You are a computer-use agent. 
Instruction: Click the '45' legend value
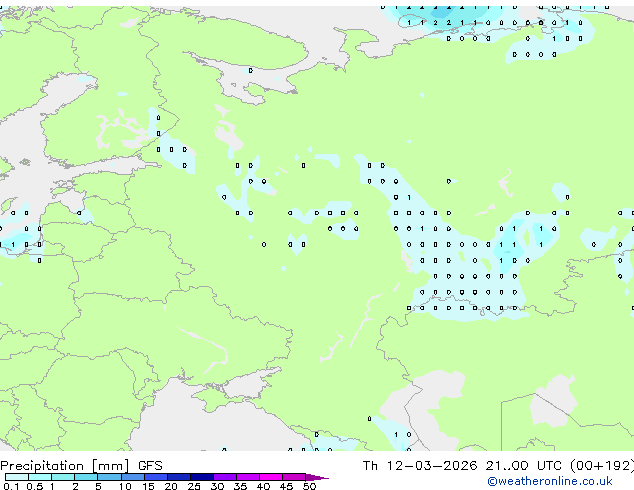[286, 486]
